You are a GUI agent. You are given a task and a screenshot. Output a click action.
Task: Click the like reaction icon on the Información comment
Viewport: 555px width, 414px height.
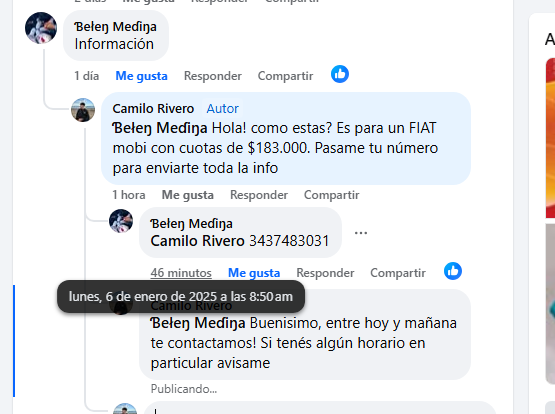[x=340, y=74]
